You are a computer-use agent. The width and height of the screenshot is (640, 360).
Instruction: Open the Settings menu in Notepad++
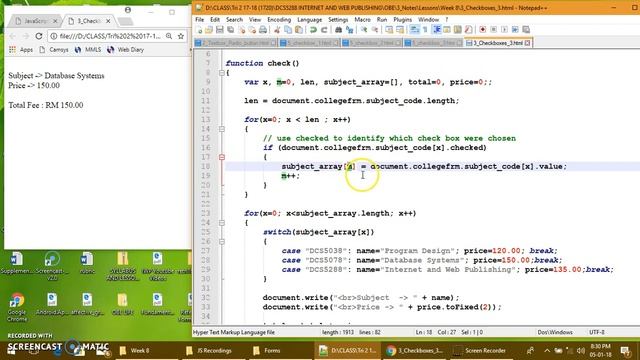pyautogui.click(x=338, y=20)
